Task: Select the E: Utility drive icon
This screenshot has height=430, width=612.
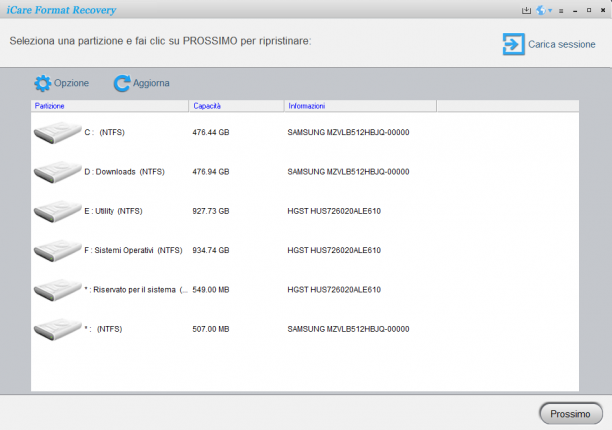Action: tap(57, 211)
